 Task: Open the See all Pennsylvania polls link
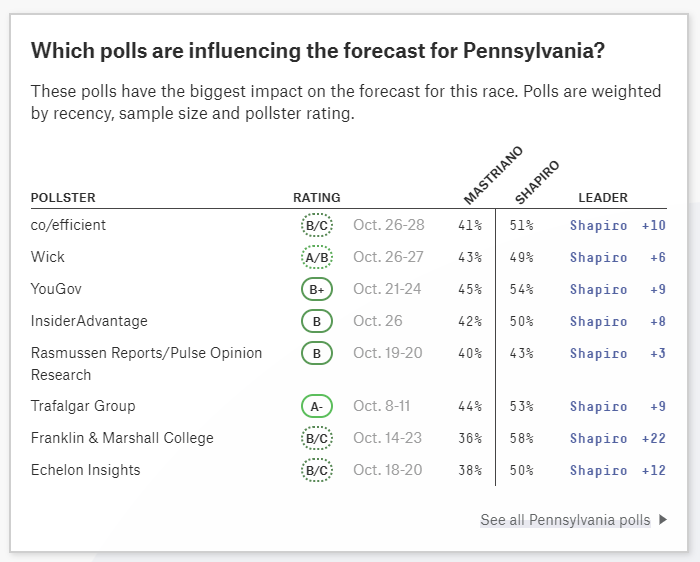coord(565,520)
